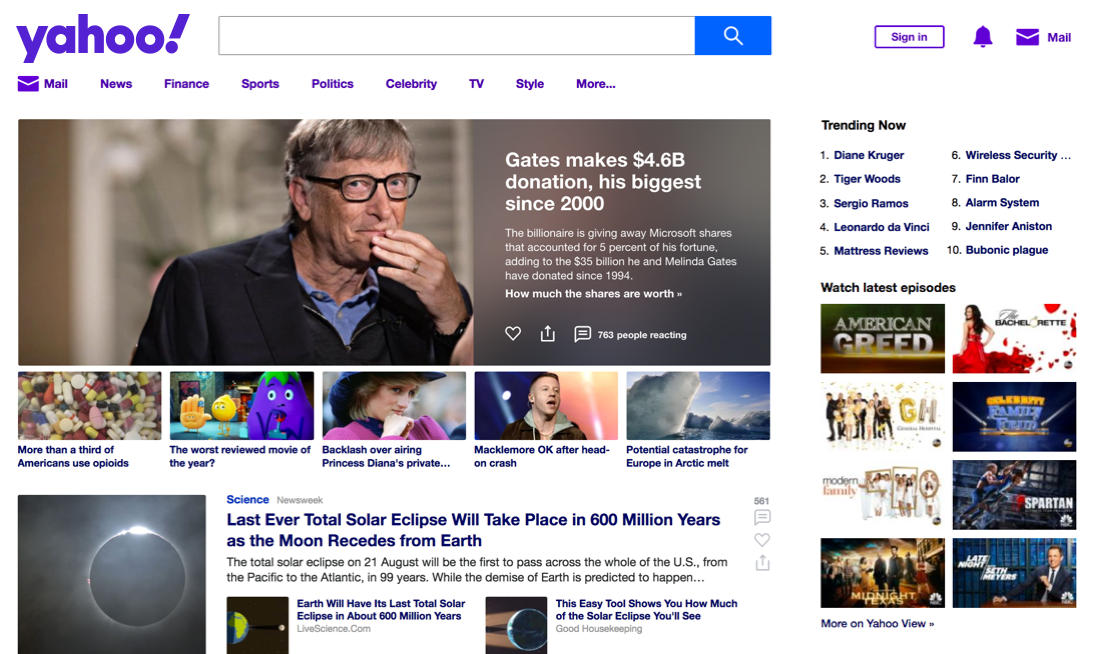Select trending topic Mattress Reviews
The height and width of the screenshot is (654, 1094).
tap(881, 251)
